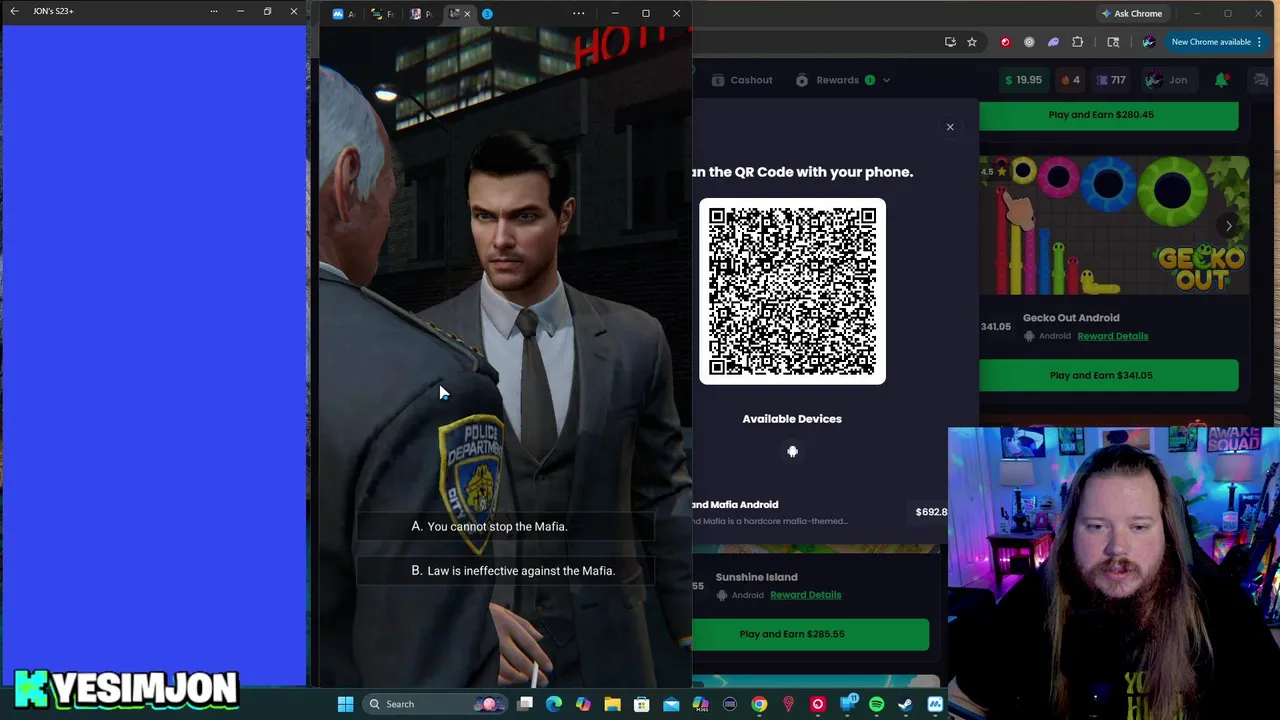Screen dimensions: 1280x720
Task: Open the red Chrome extension icon
Action: pyautogui.click(x=1005, y=42)
